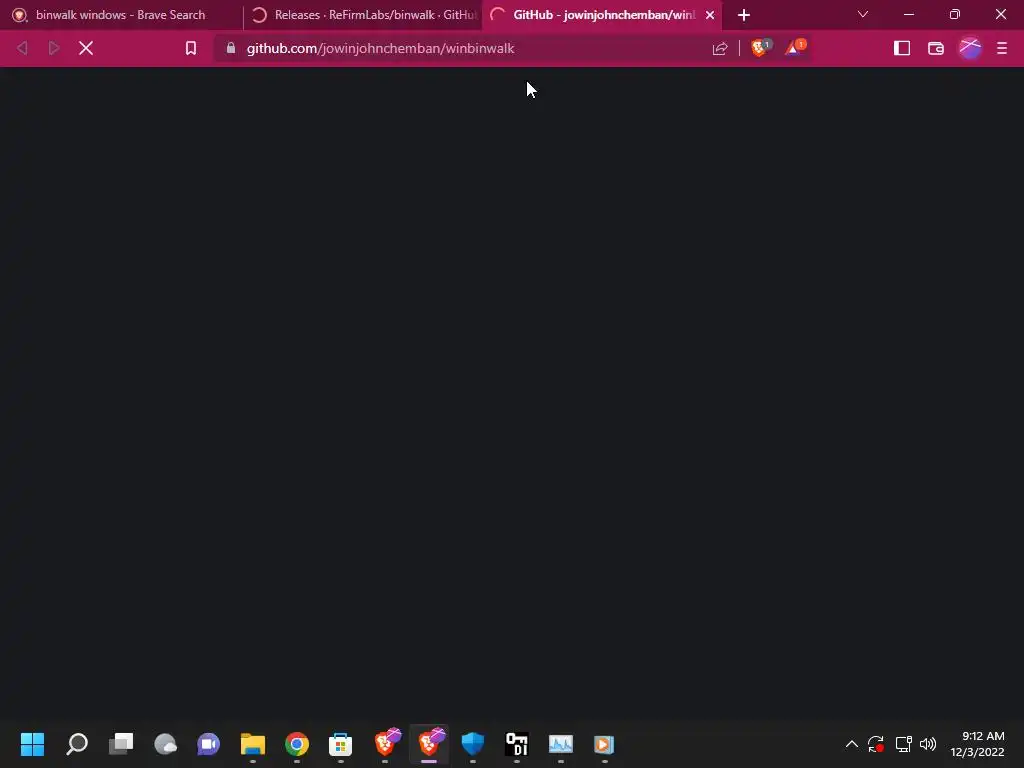Image resolution: width=1024 pixels, height=768 pixels.
Task: Open Brave Wallet
Action: (936, 48)
